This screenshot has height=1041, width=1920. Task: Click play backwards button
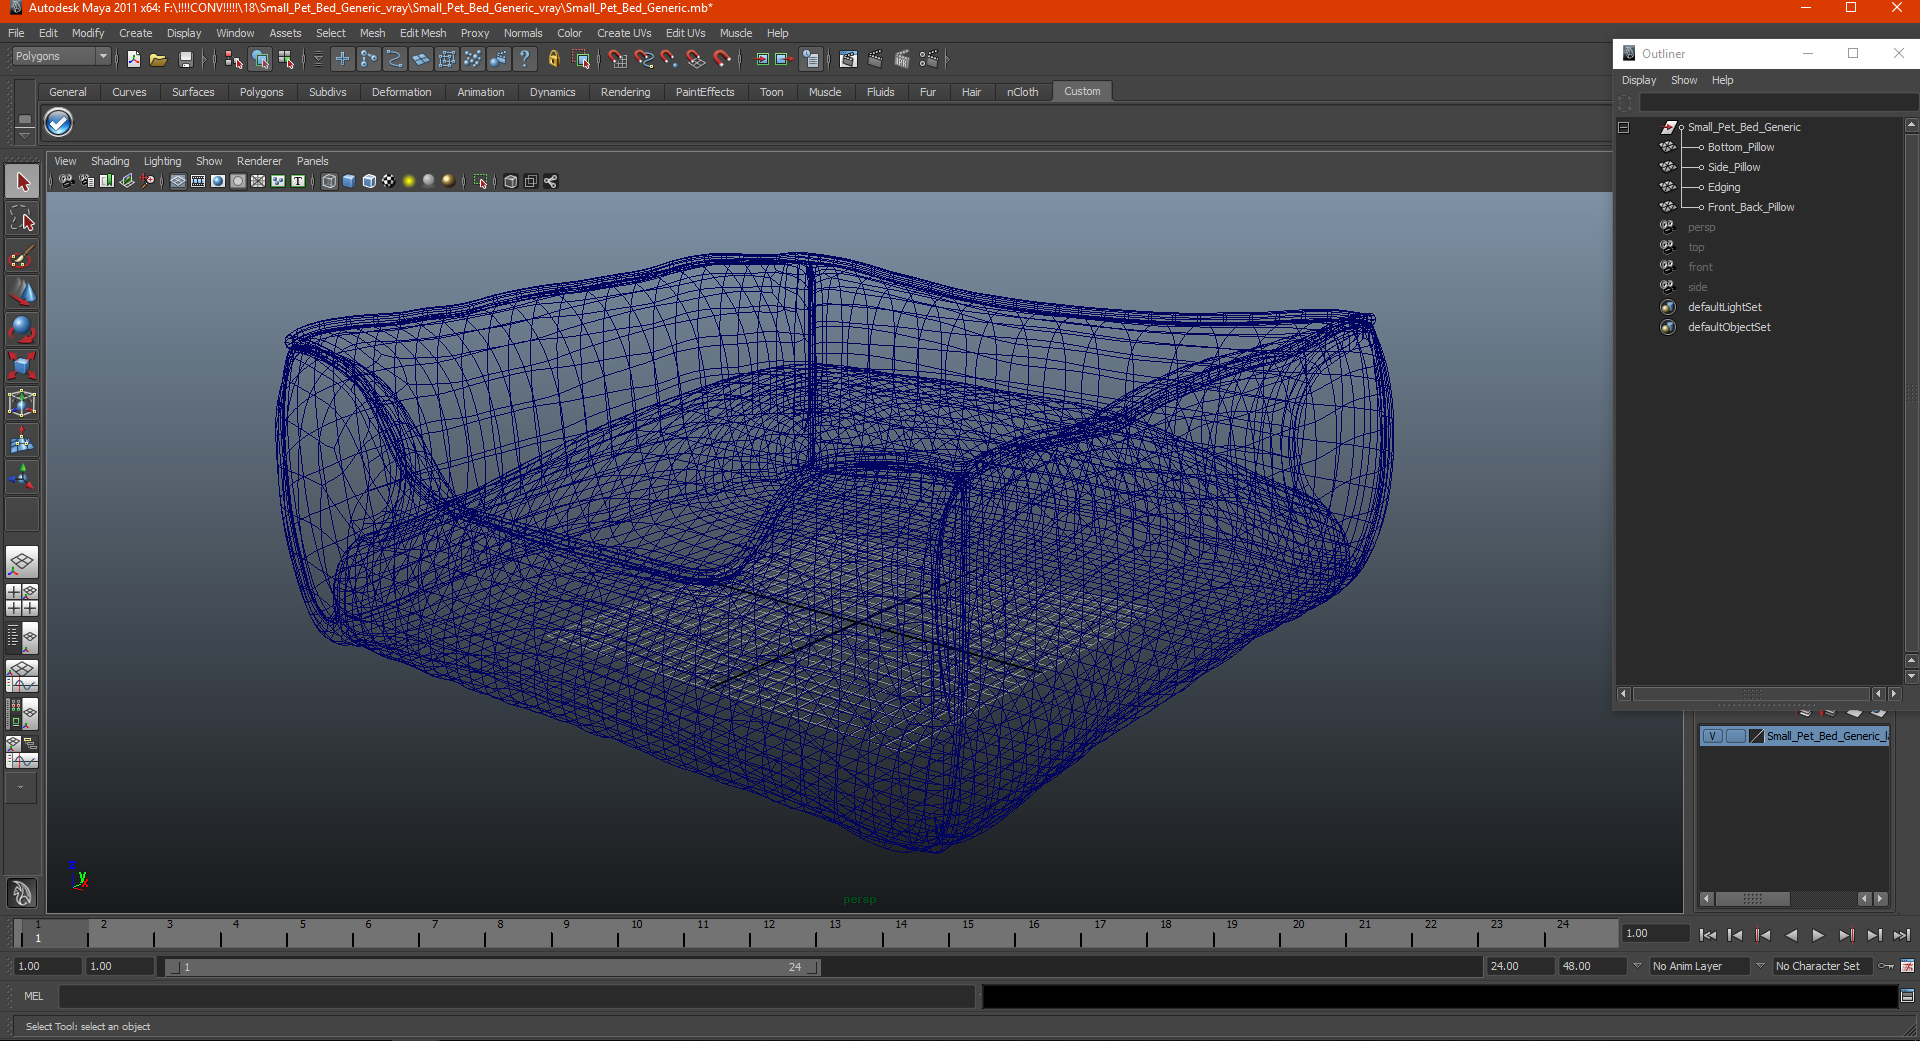(1791, 935)
